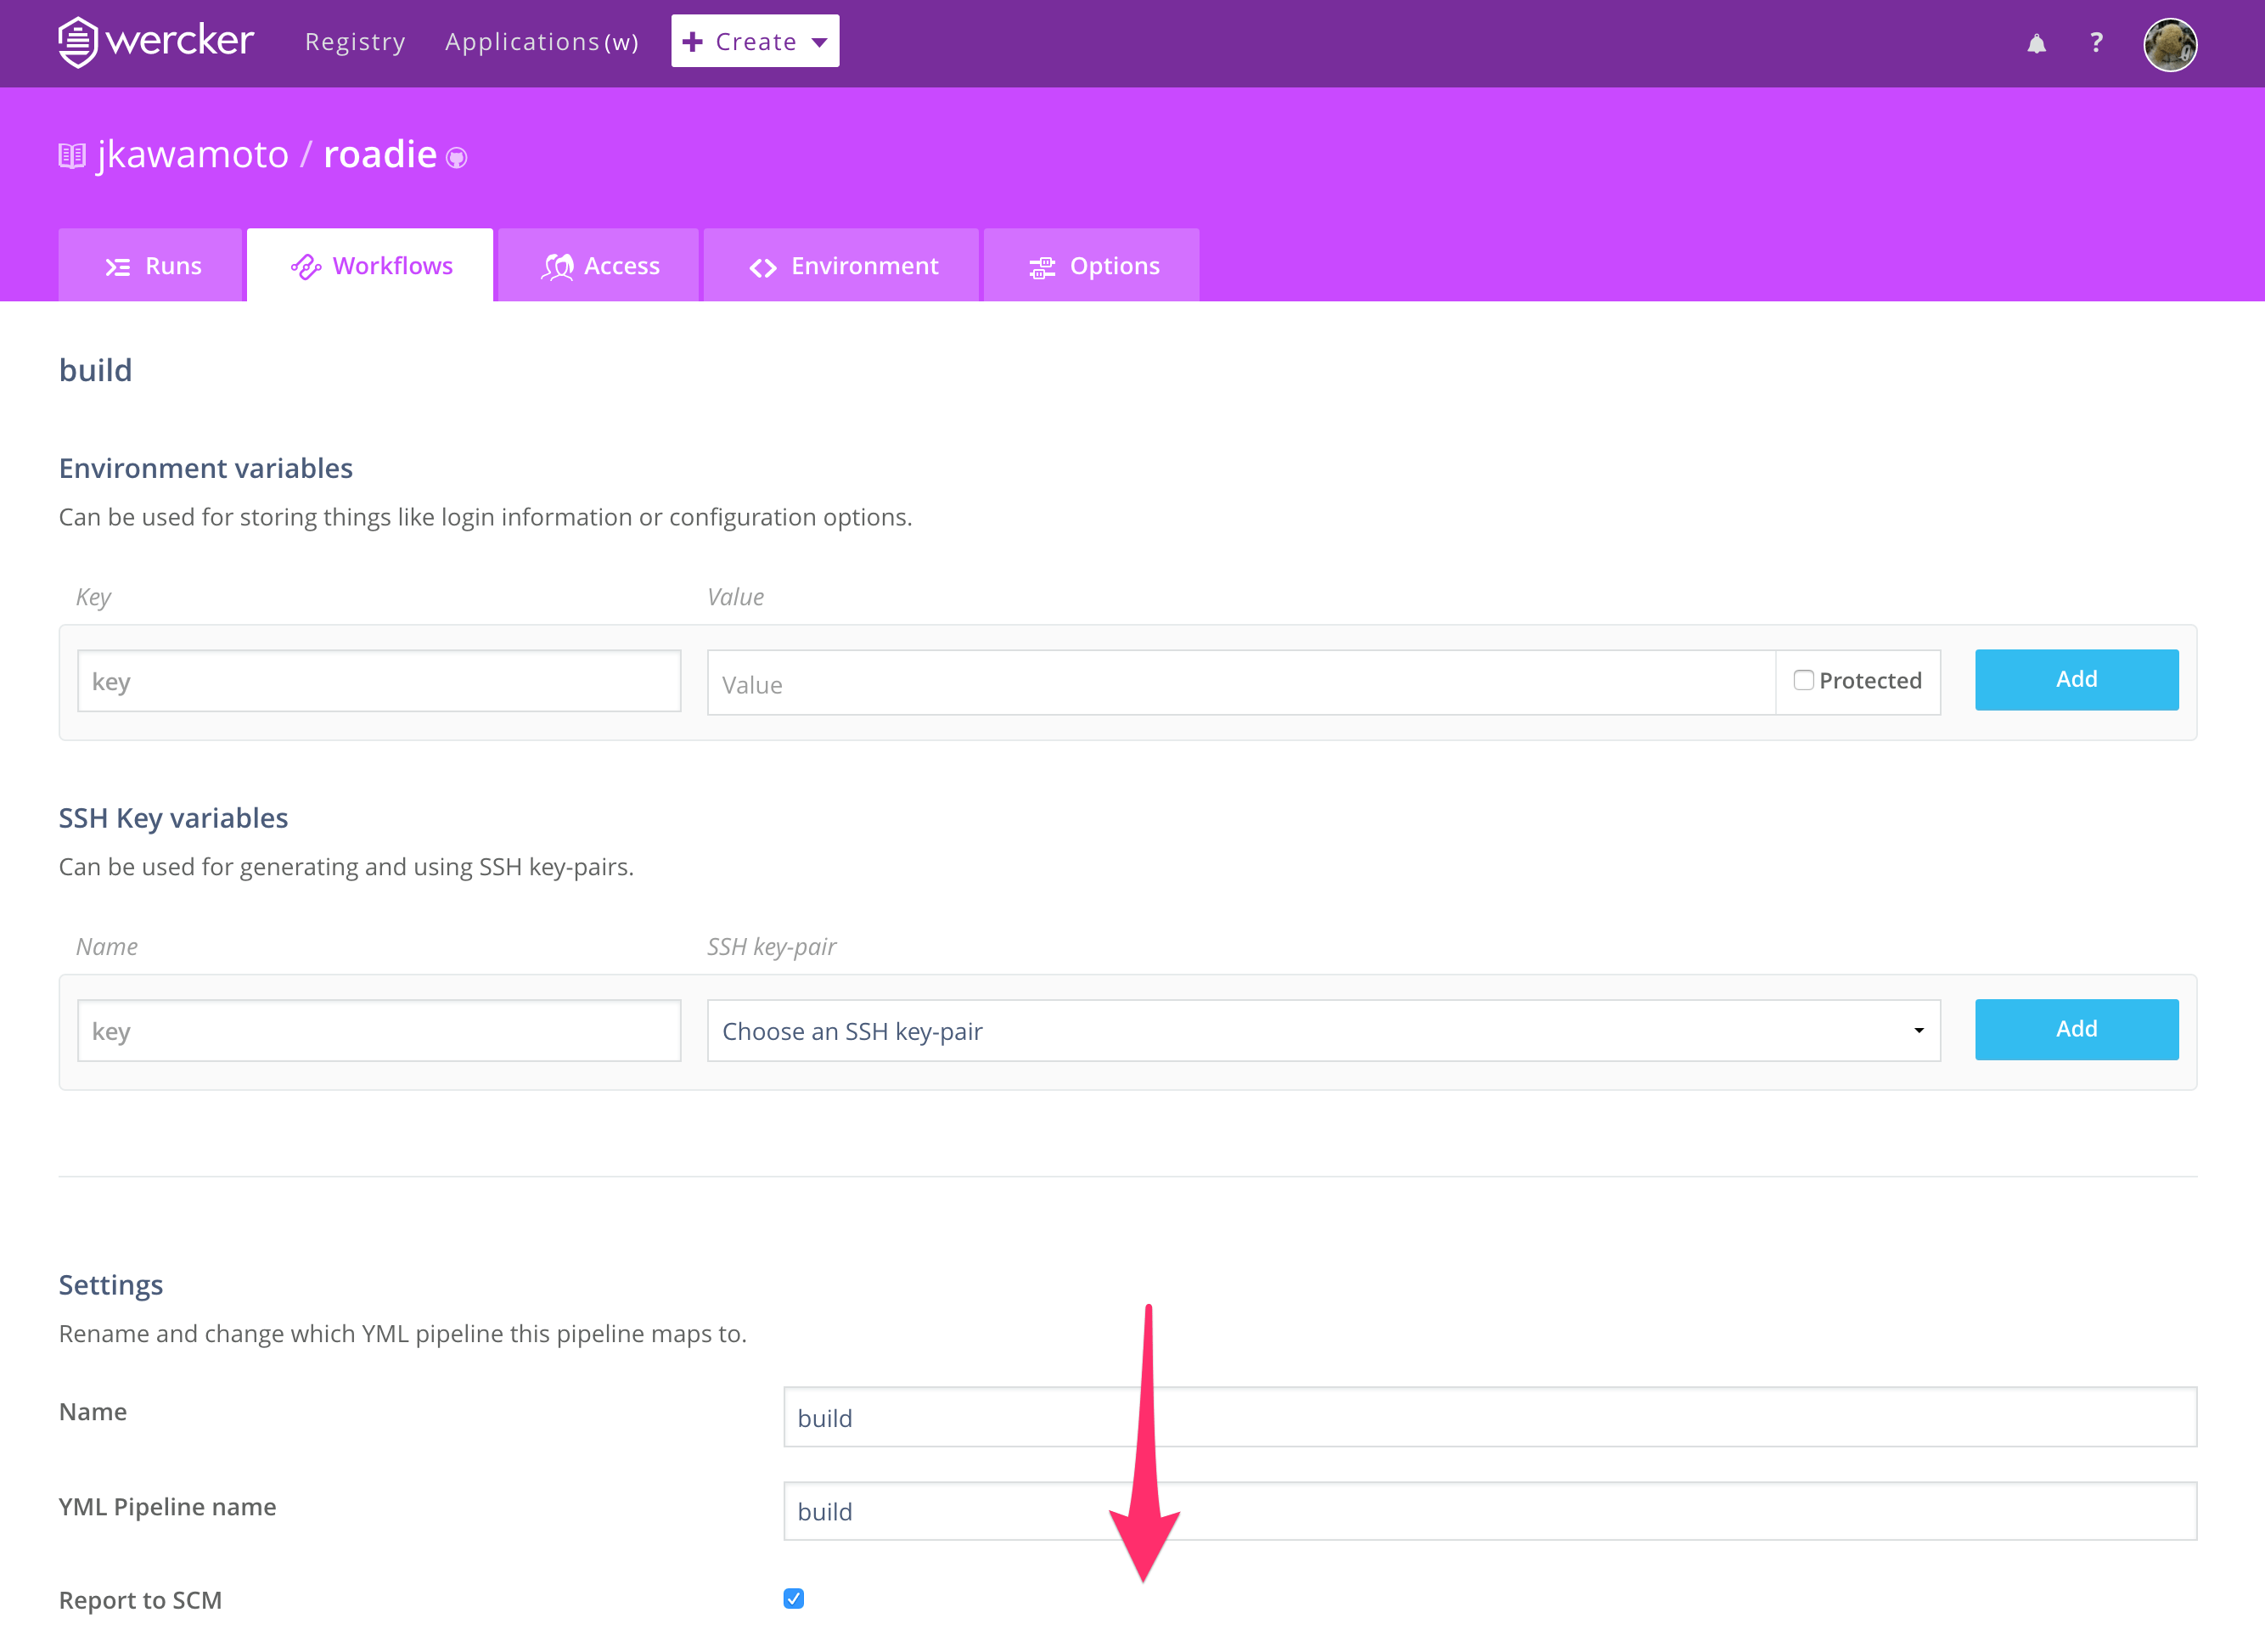This screenshot has width=2265, height=1652.
Task: Open the user avatar menu
Action: [2169, 45]
